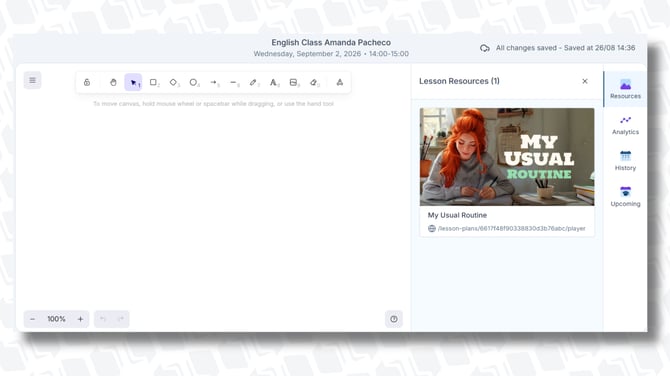Click the Wednesday, September 2 date line

pyautogui.click(x=331, y=54)
